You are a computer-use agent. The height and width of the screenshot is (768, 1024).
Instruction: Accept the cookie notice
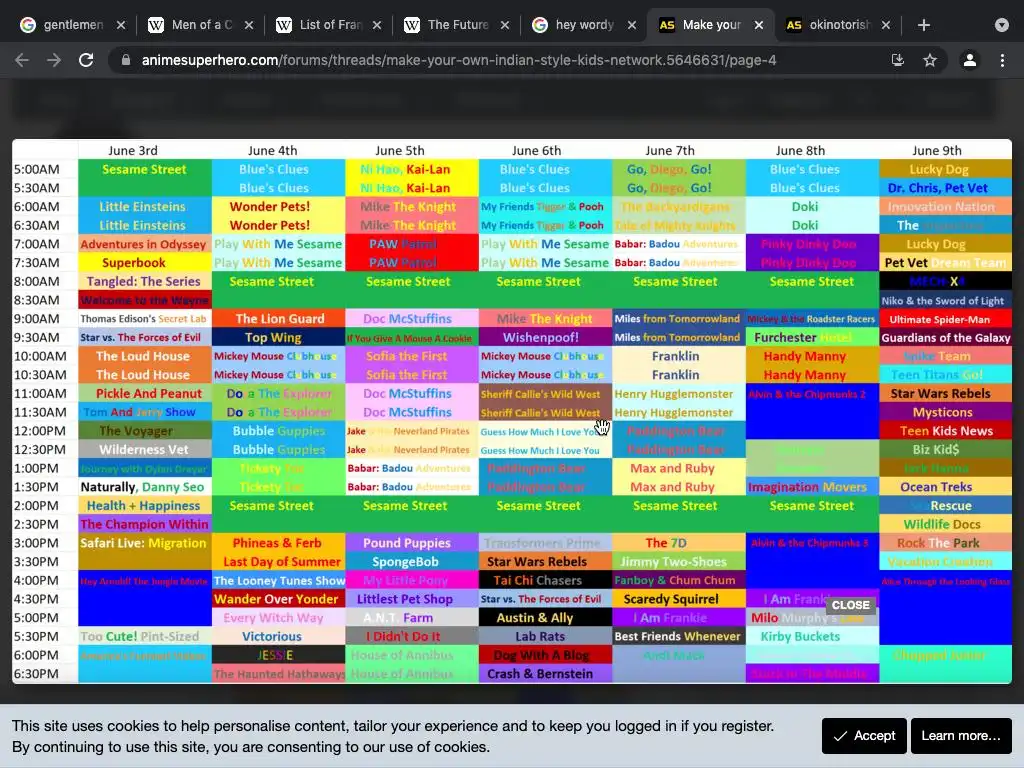click(x=864, y=735)
